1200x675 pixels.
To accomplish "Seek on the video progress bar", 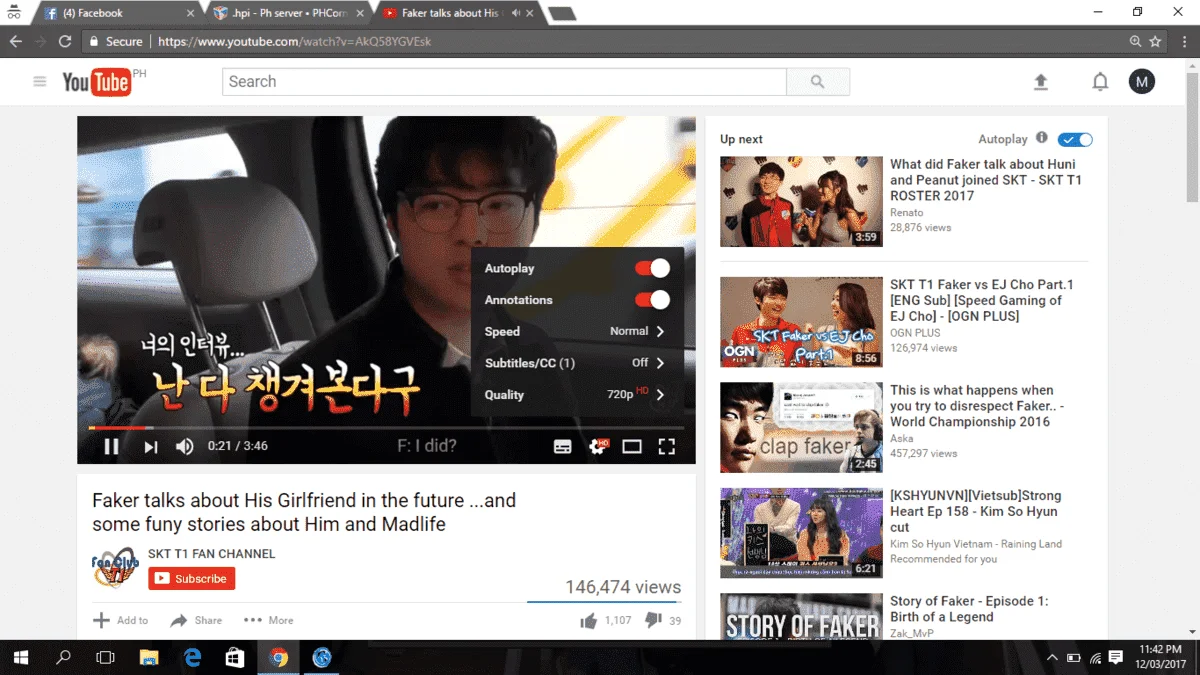I will 386,428.
